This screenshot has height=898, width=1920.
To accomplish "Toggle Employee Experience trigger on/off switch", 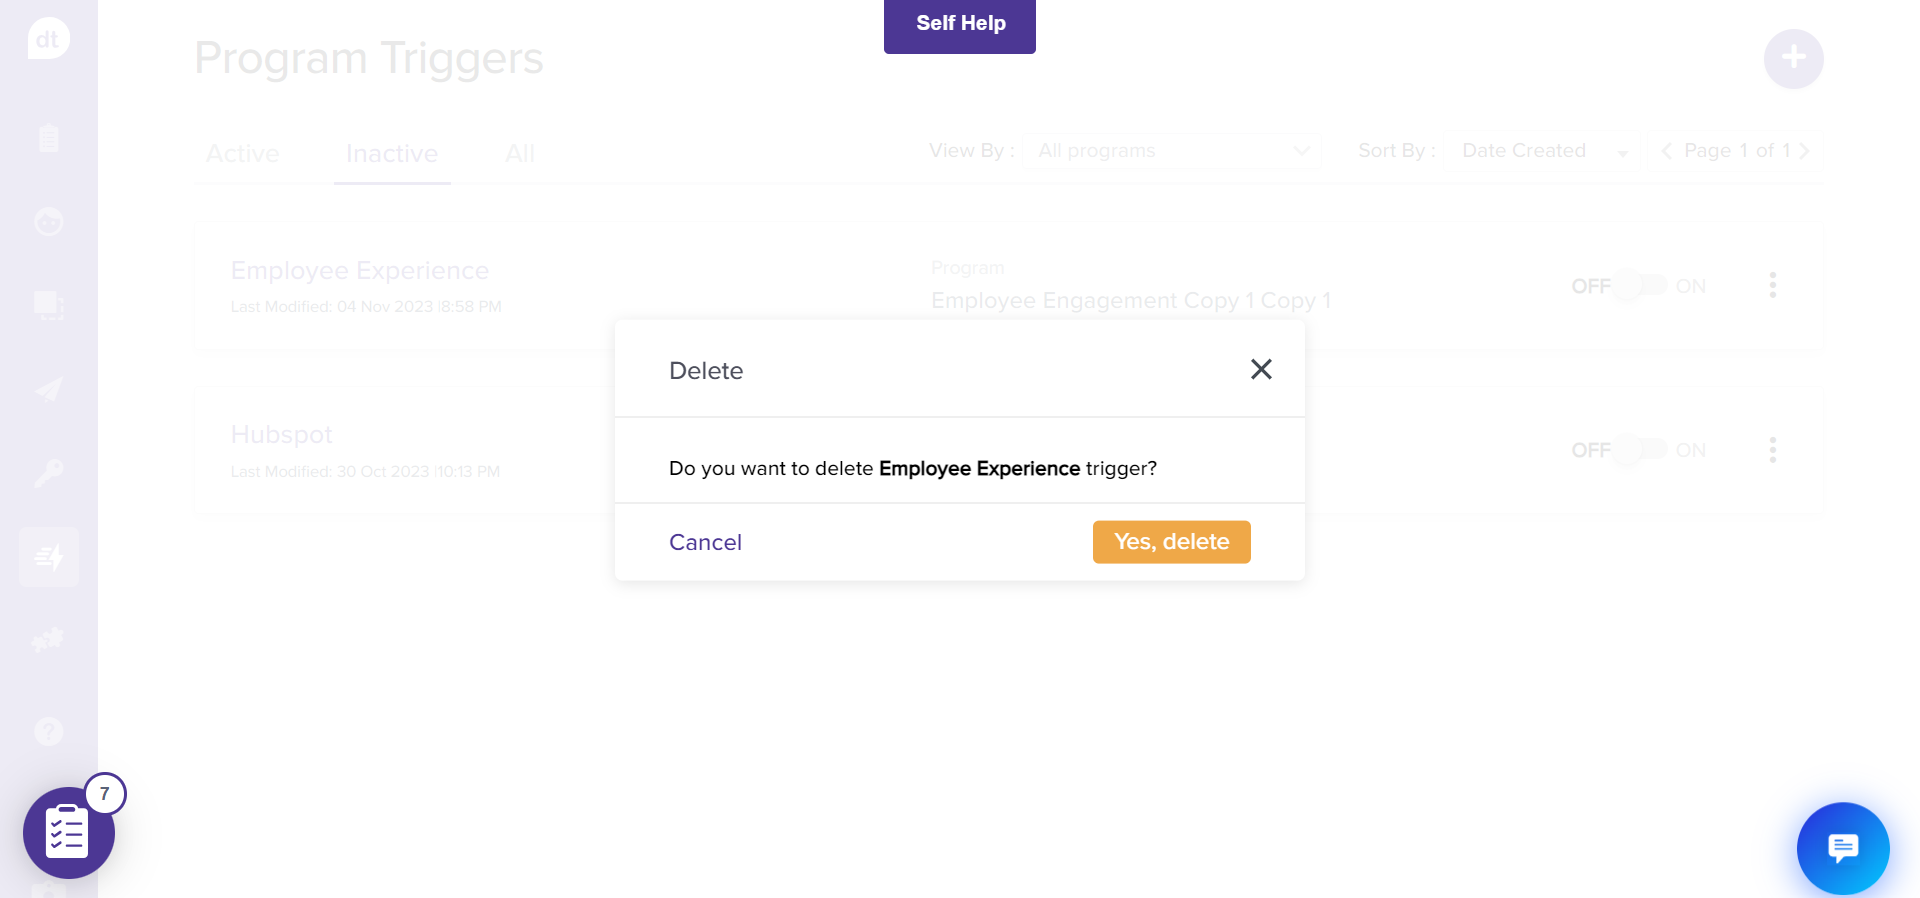I will click(1641, 286).
